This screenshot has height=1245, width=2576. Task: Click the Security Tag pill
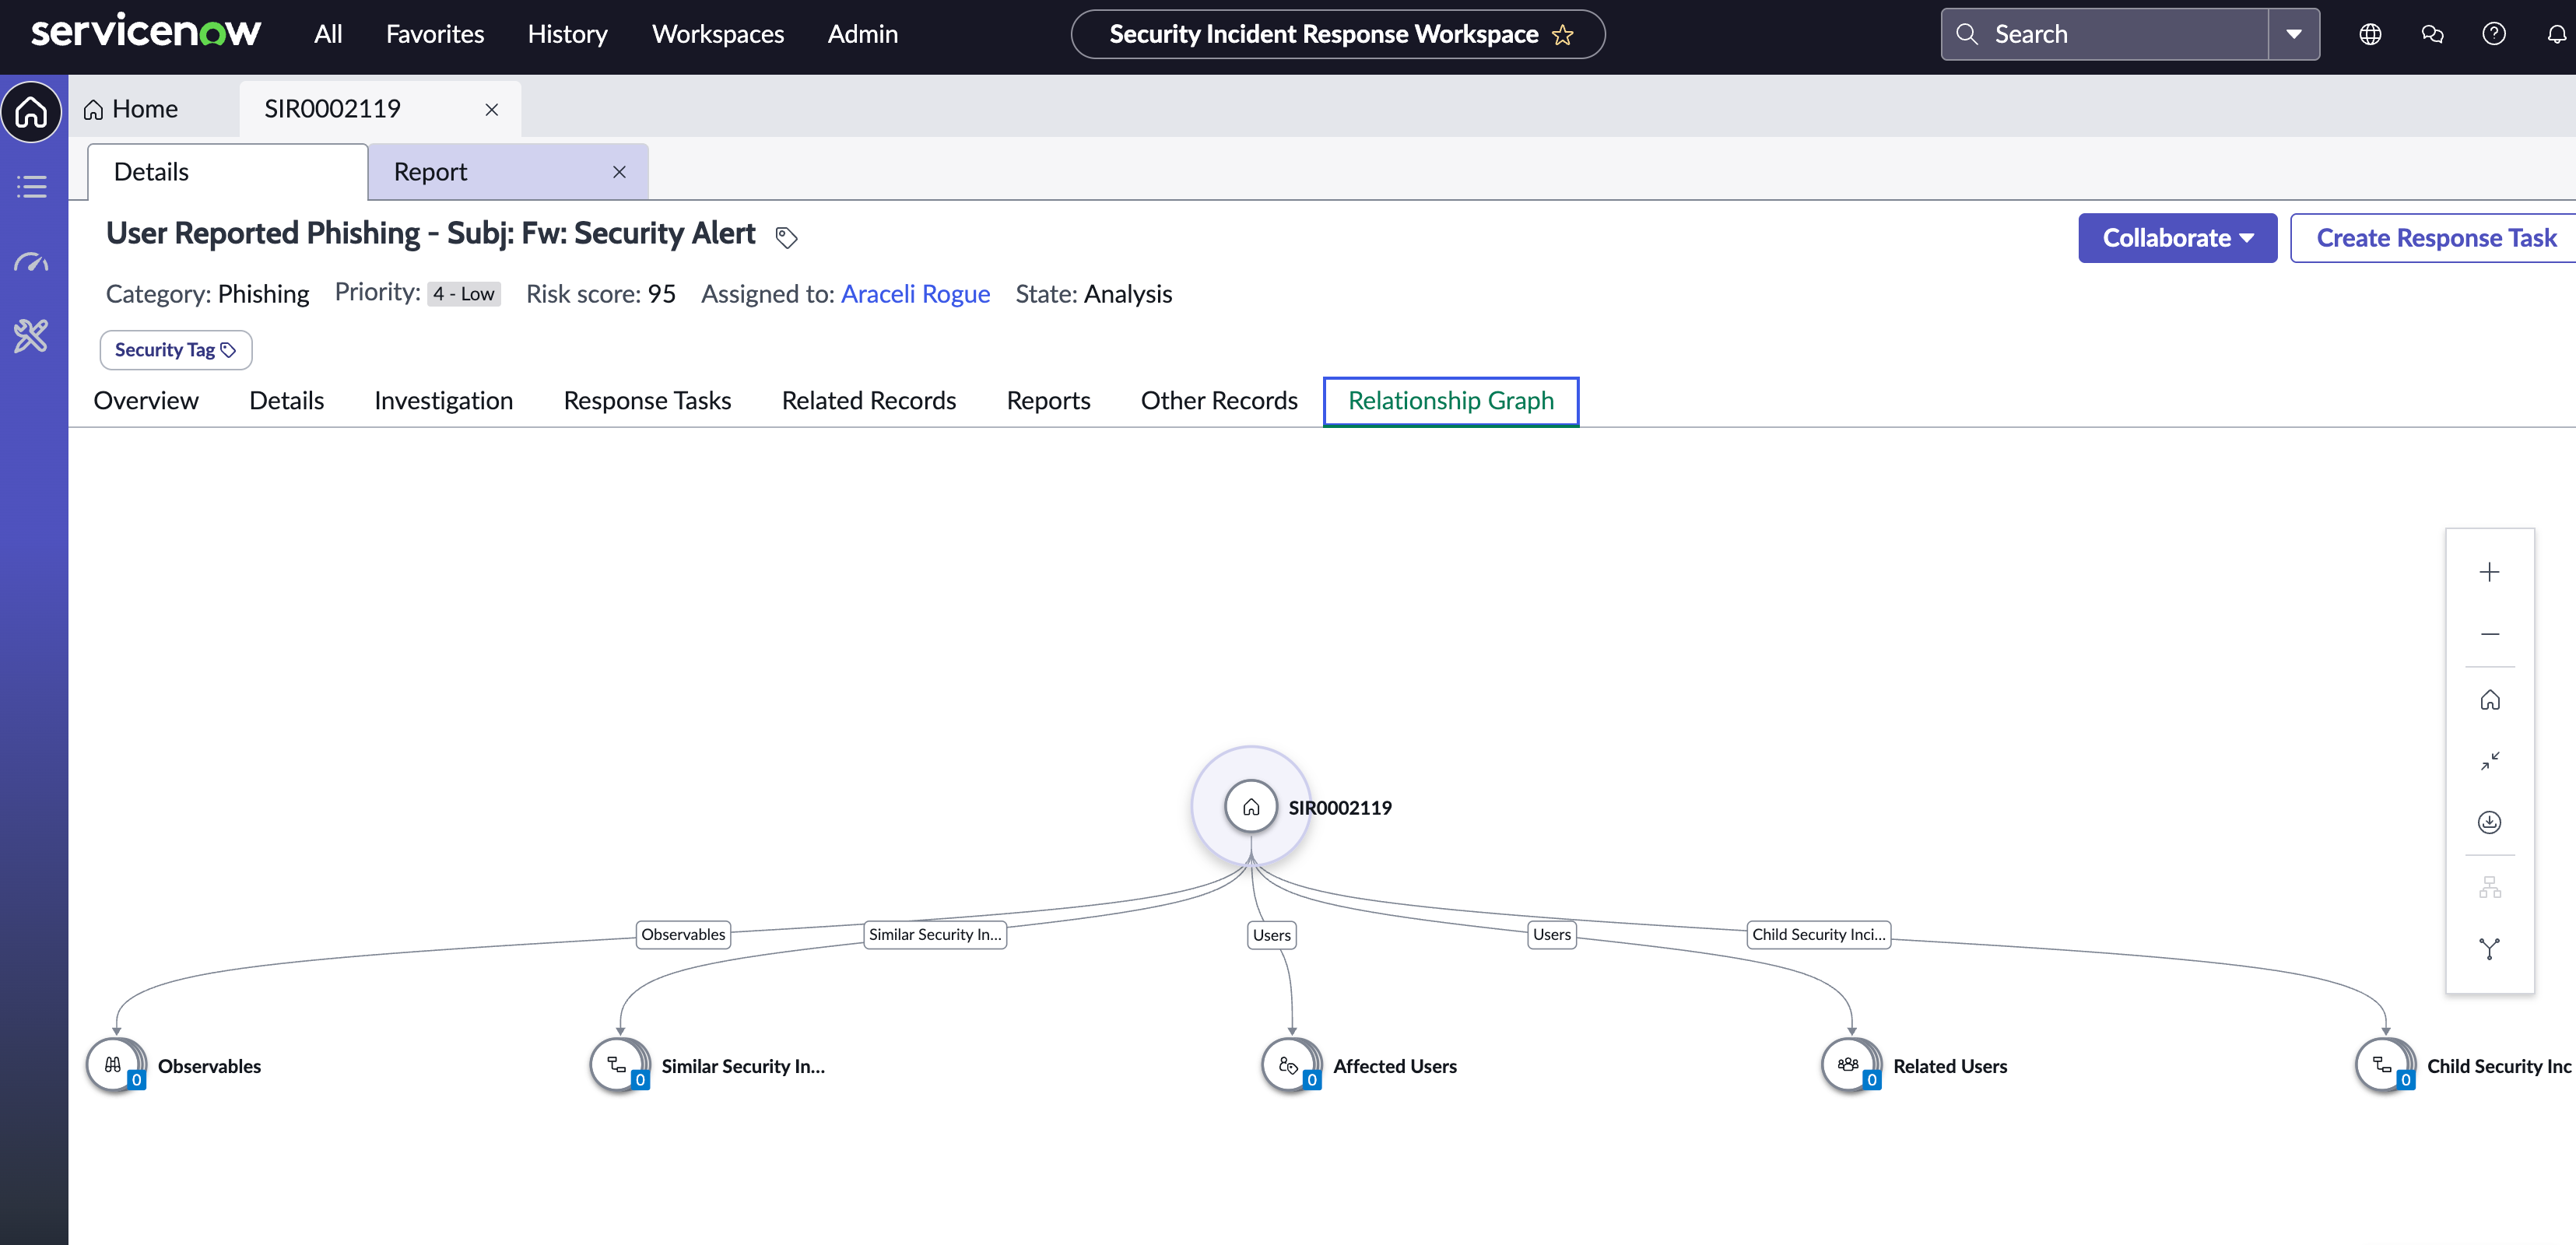tap(176, 350)
